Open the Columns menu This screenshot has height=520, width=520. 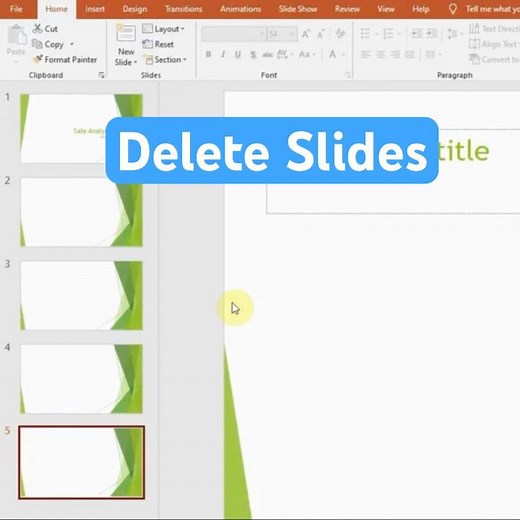tap(433, 54)
